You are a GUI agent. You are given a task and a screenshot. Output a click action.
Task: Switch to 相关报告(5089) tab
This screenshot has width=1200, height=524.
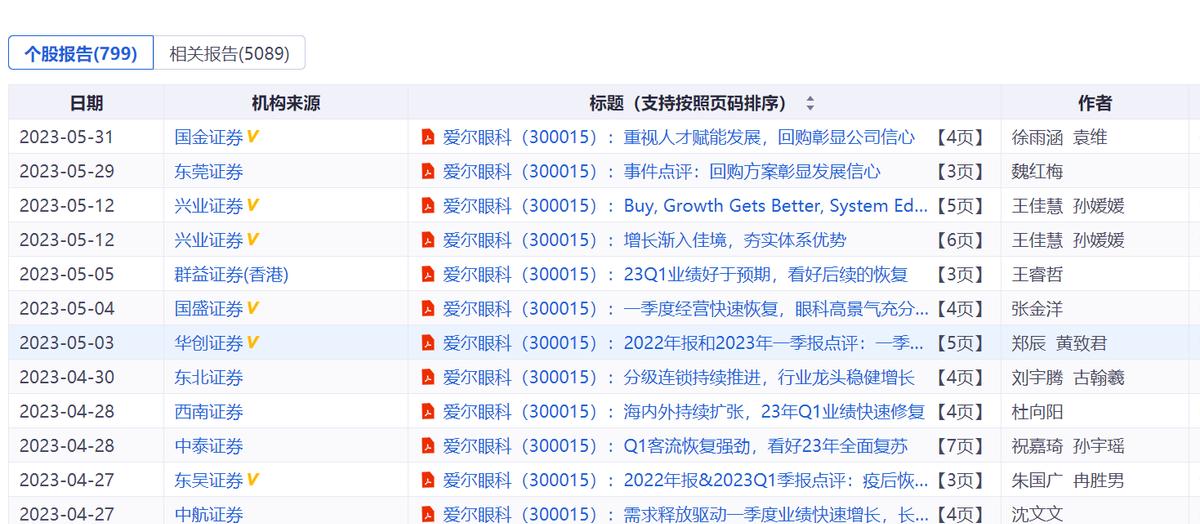[x=229, y=53]
